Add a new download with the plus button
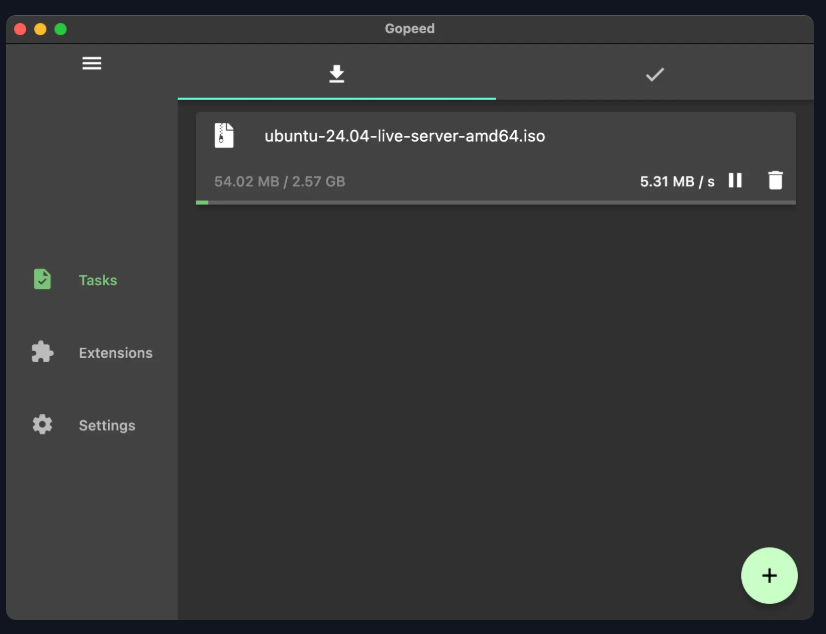The width and height of the screenshot is (826, 634). (x=769, y=575)
